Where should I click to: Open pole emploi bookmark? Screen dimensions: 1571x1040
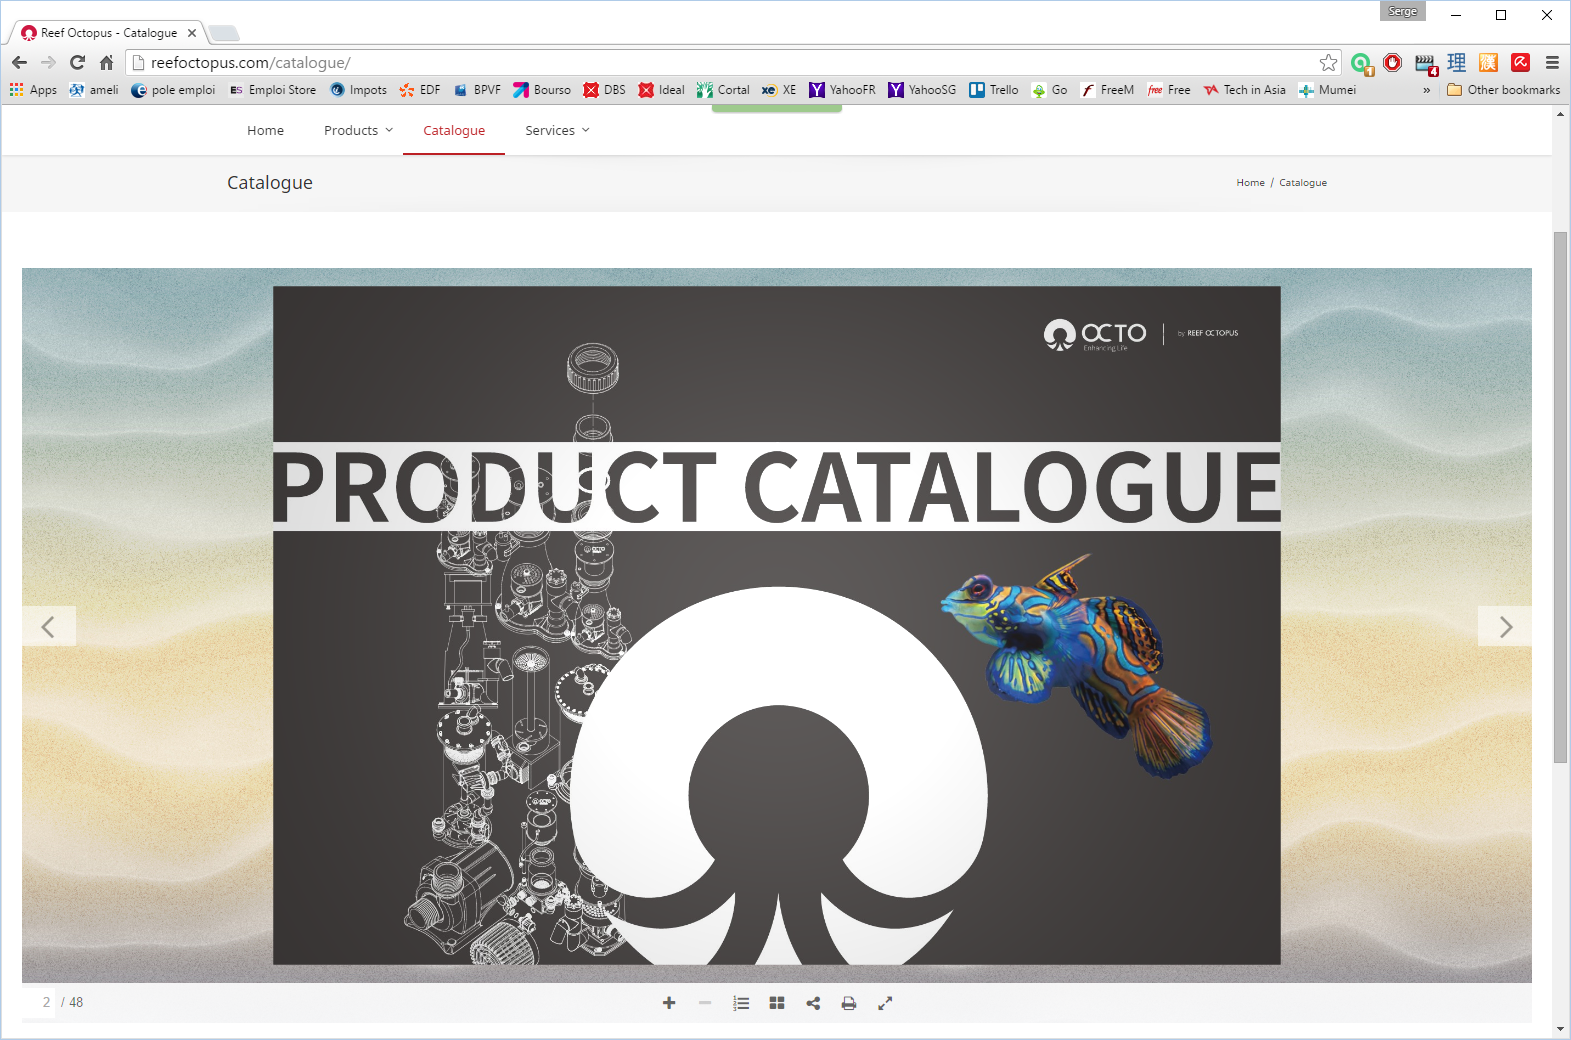coord(173,90)
